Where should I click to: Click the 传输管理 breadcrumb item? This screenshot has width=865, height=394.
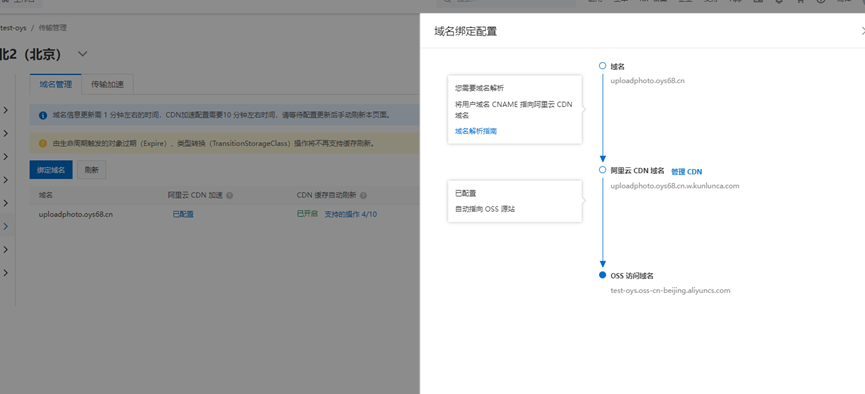click(x=53, y=28)
